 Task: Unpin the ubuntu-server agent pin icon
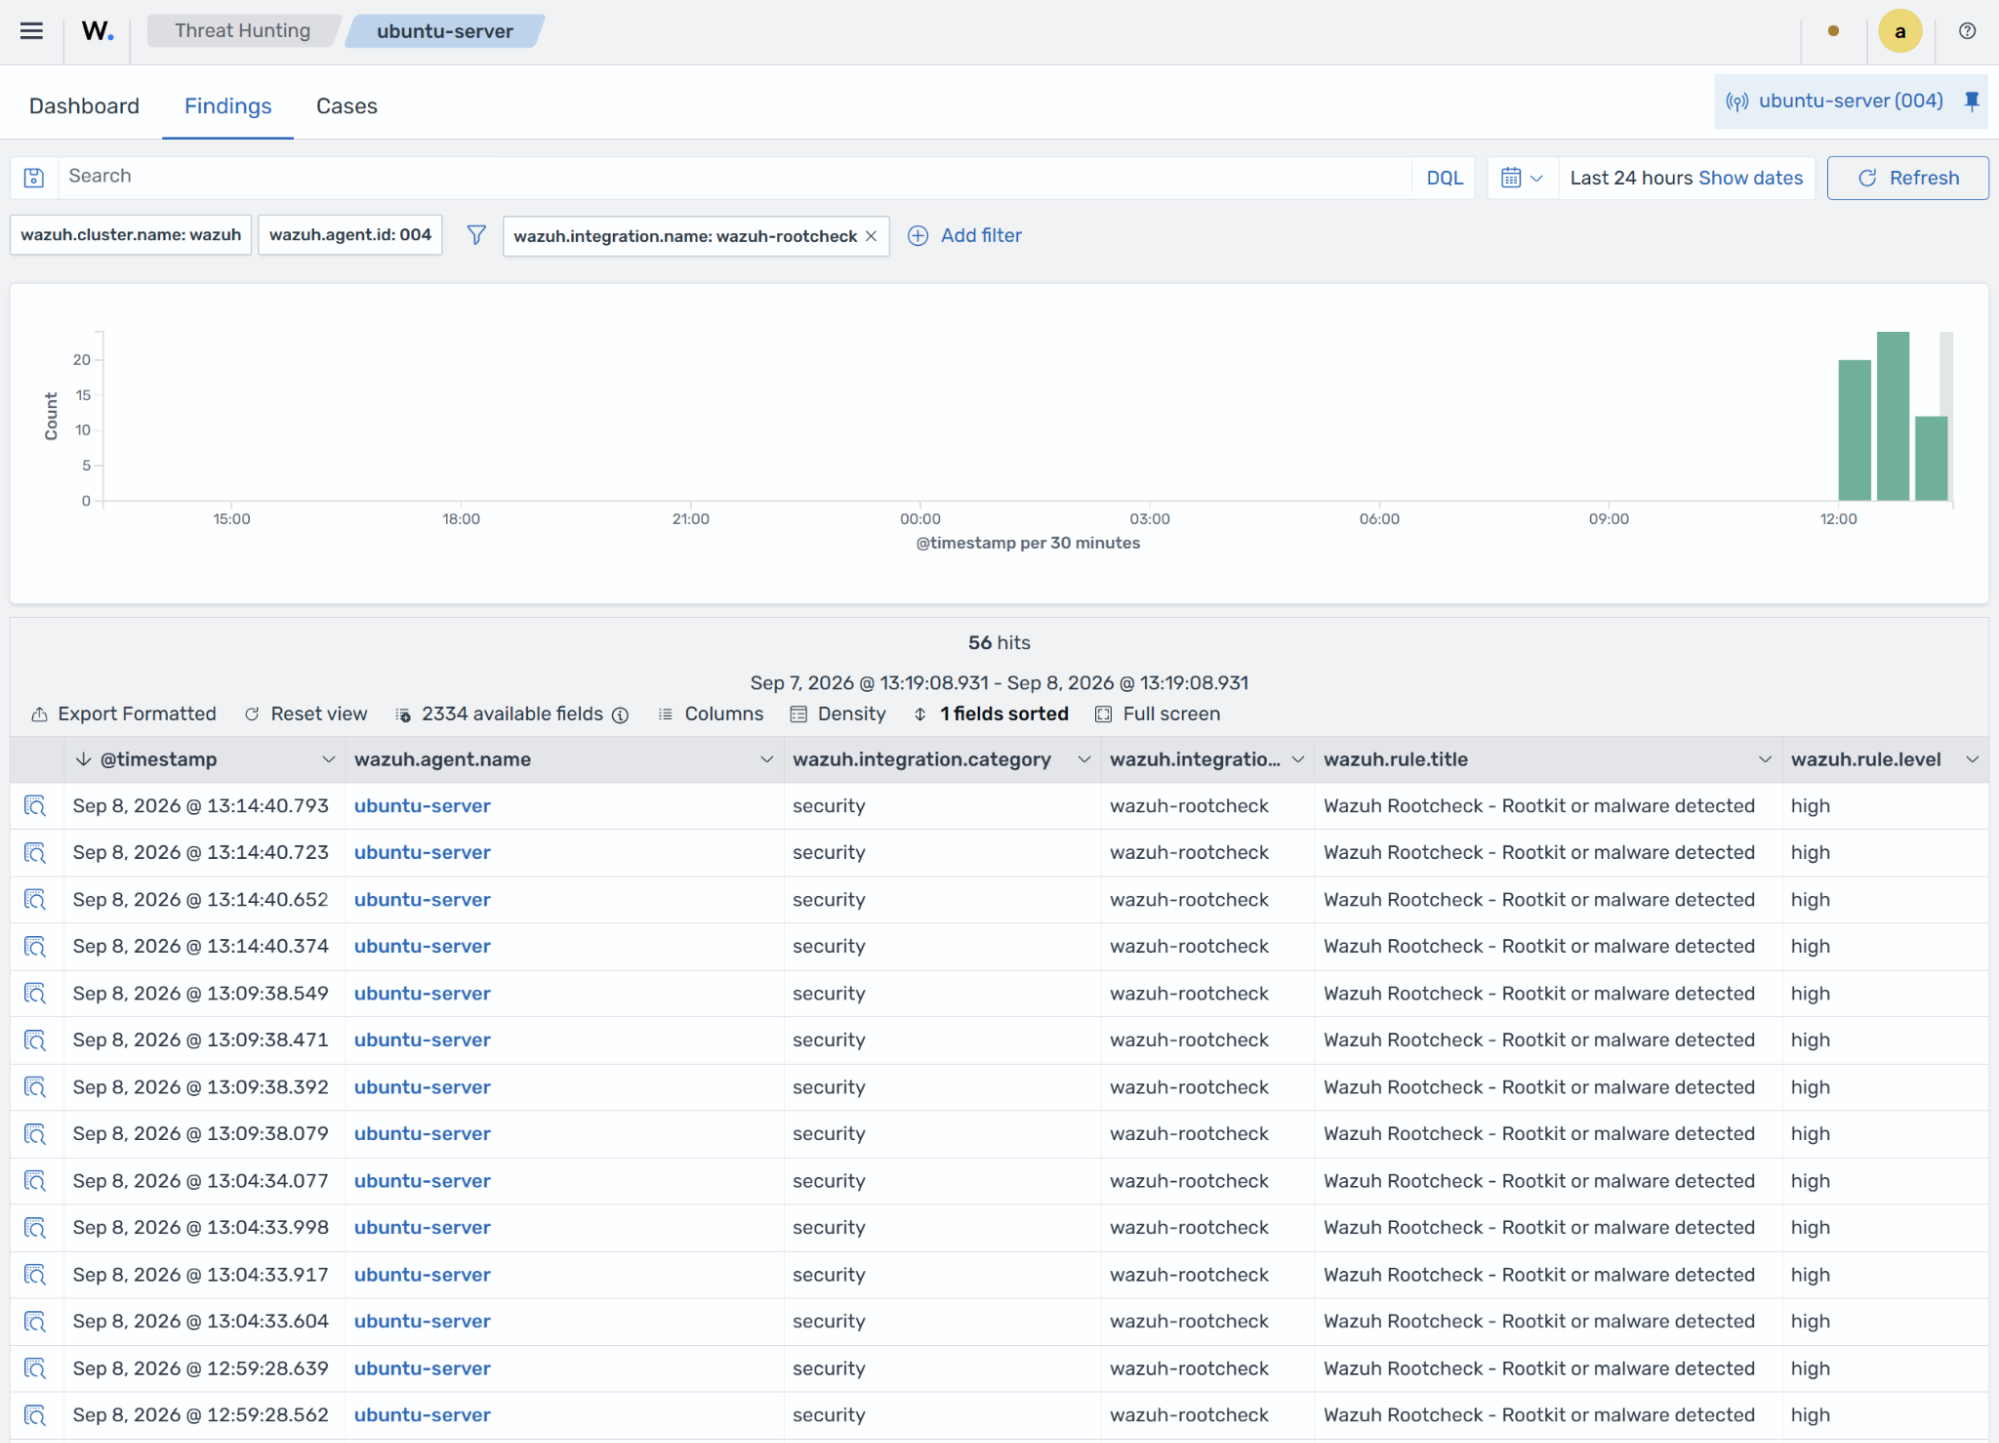pyautogui.click(x=1971, y=101)
